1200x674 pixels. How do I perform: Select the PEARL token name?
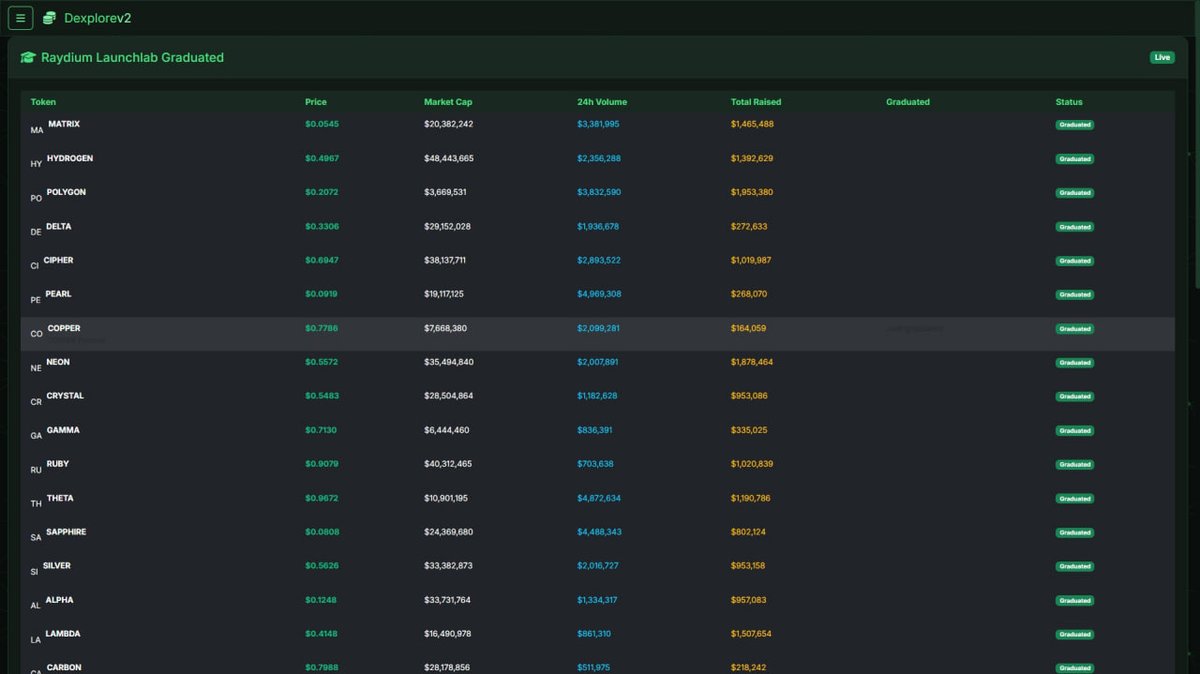[x=59, y=294]
